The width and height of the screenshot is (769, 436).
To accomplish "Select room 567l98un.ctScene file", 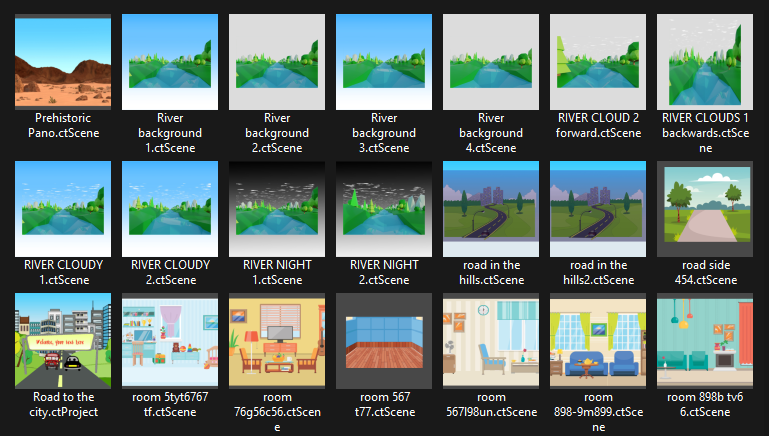I will 491,341.
